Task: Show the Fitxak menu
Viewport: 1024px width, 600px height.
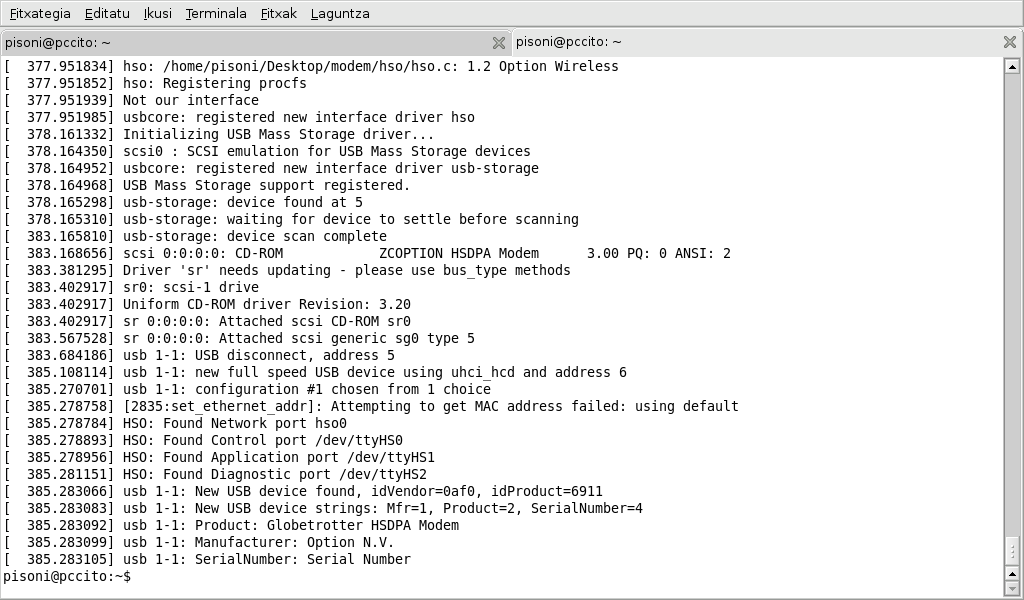Action: click(x=278, y=14)
